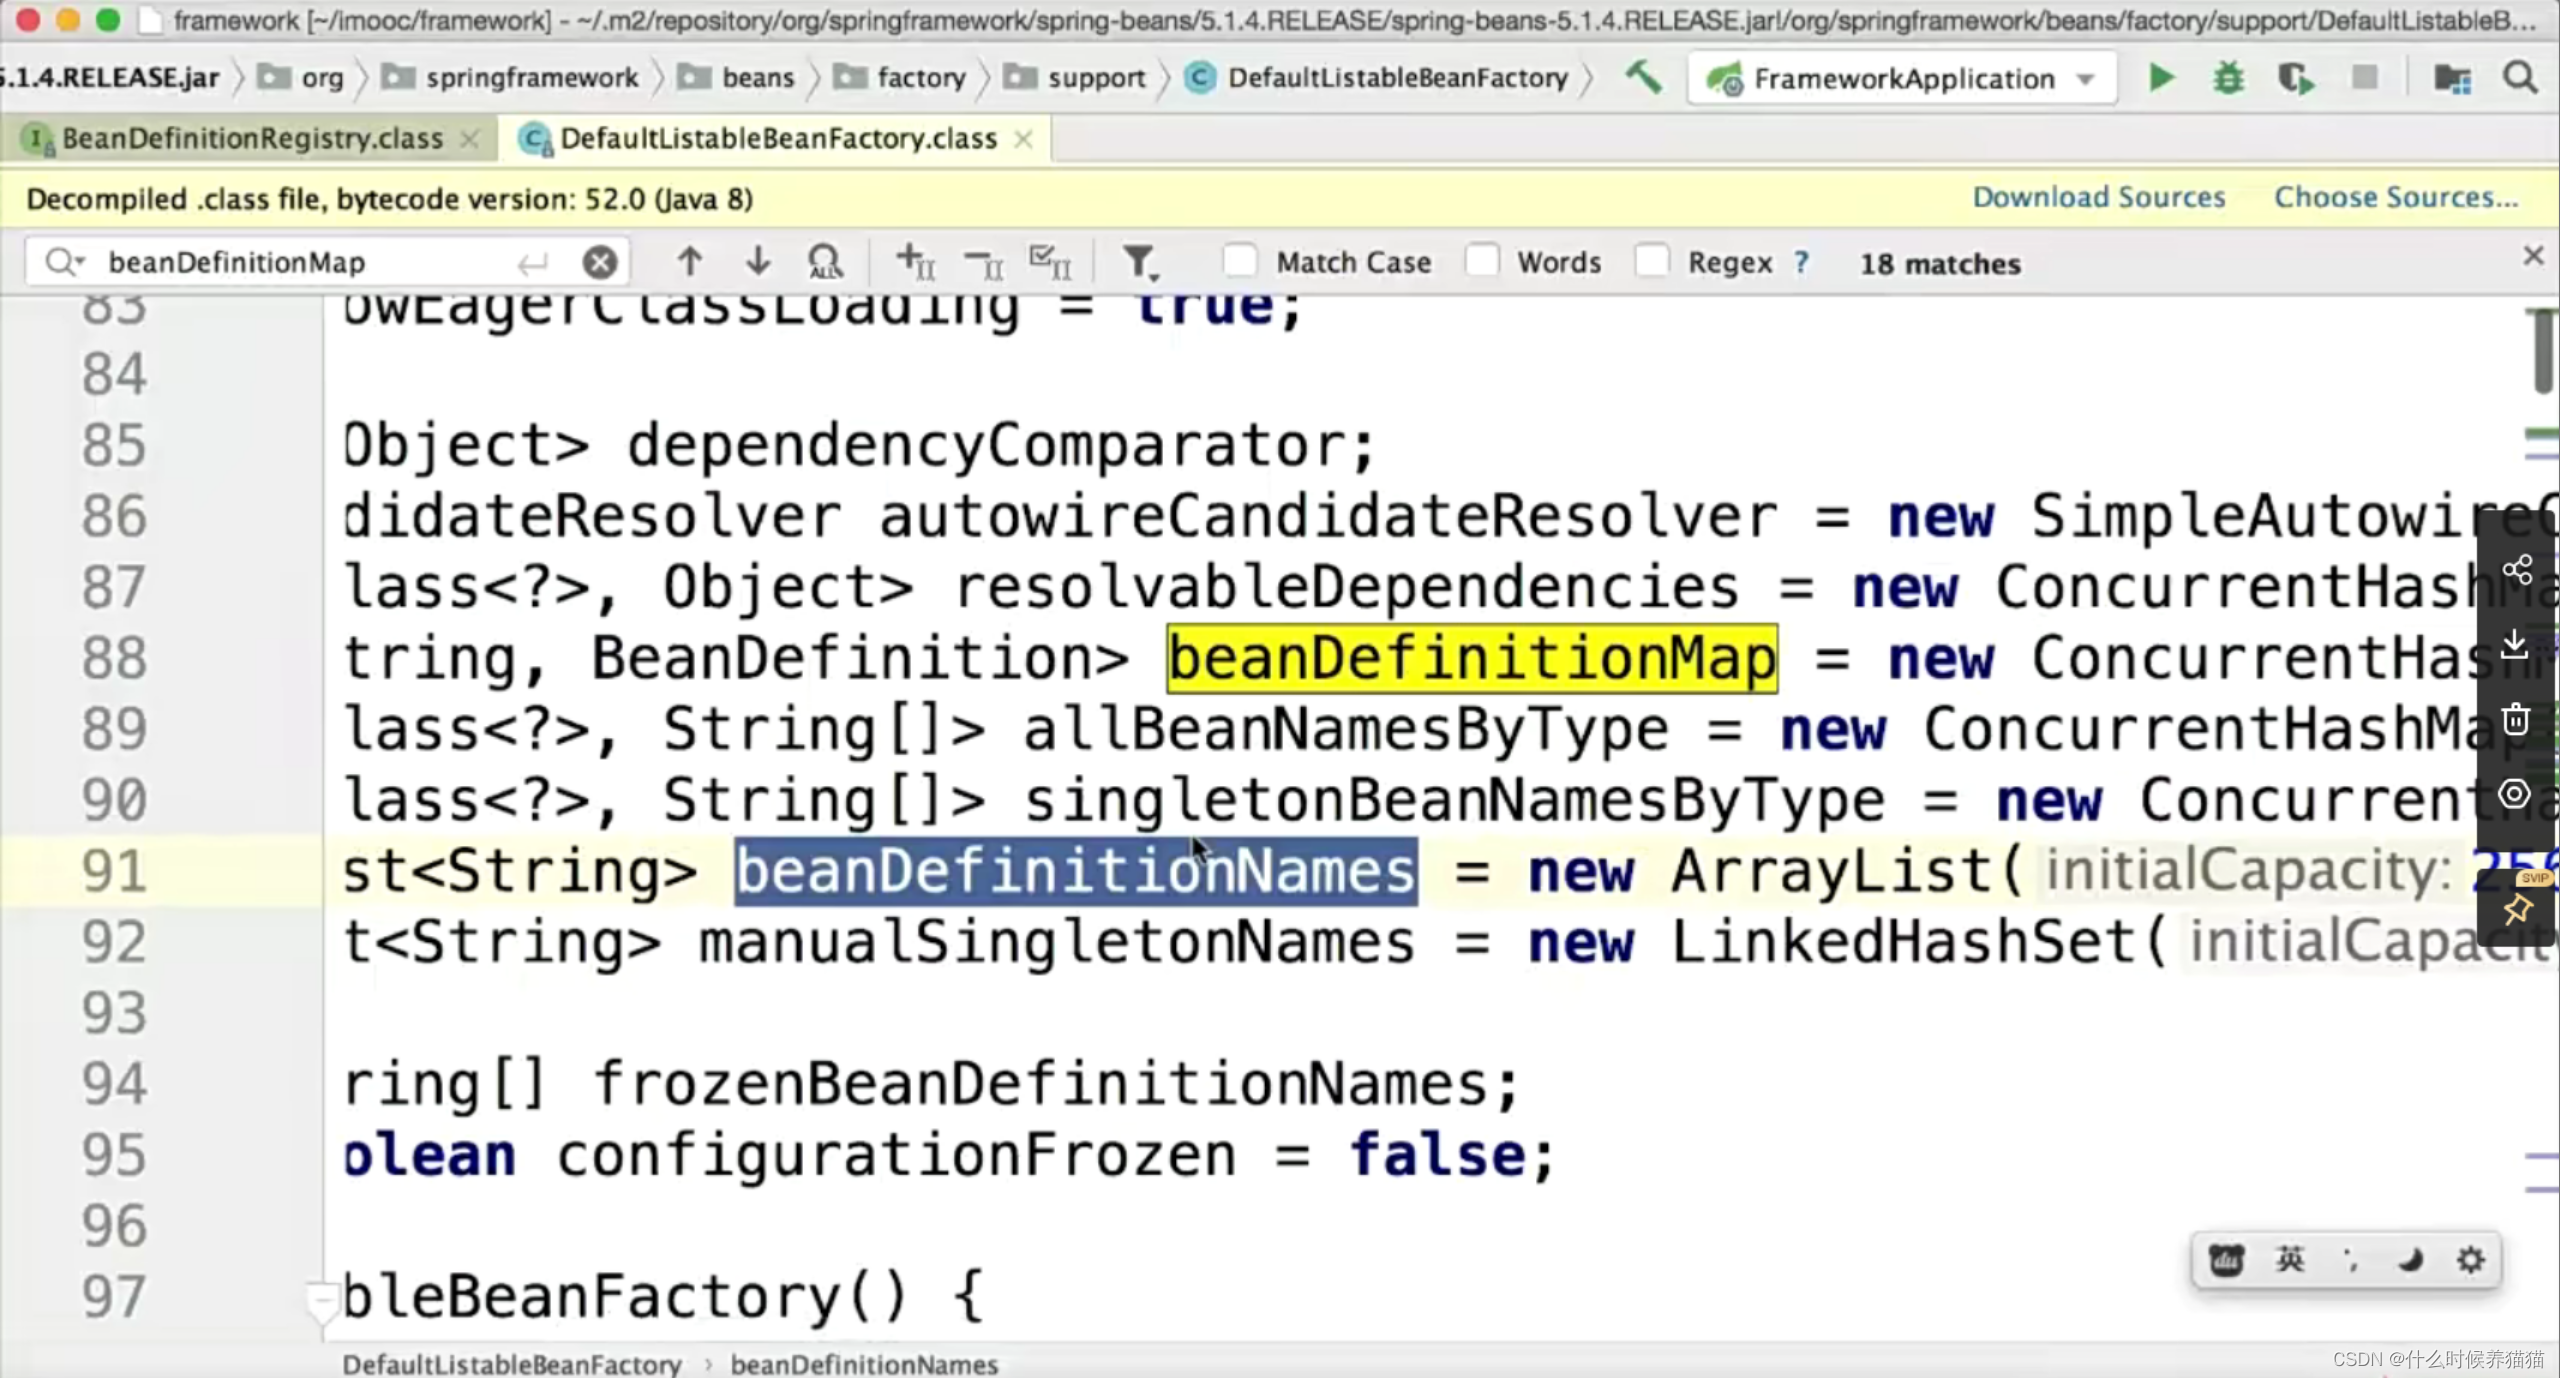Jump to next search occurrence
Image resolution: width=2560 pixels, height=1378 pixels.
point(758,262)
